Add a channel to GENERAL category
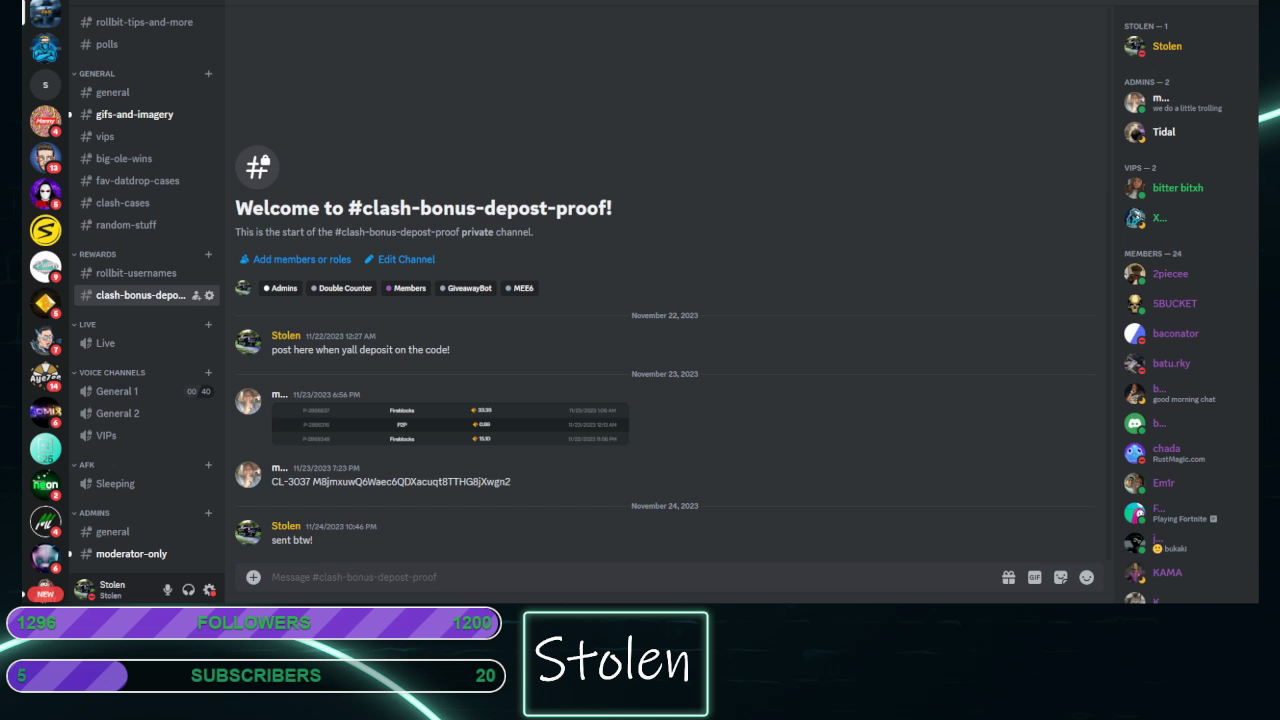The height and width of the screenshot is (720, 1280). tap(209, 74)
